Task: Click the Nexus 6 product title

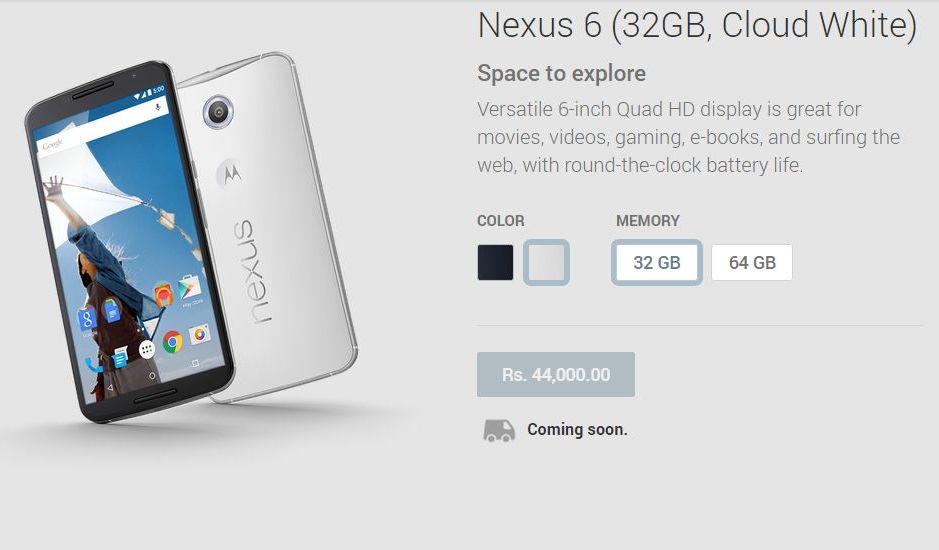Action: pyautogui.click(x=697, y=26)
